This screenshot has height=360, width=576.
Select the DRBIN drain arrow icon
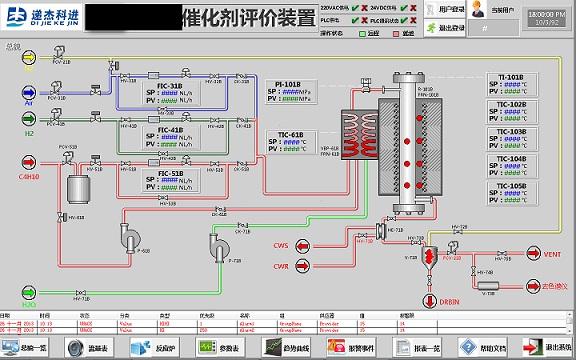(x=429, y=301)
